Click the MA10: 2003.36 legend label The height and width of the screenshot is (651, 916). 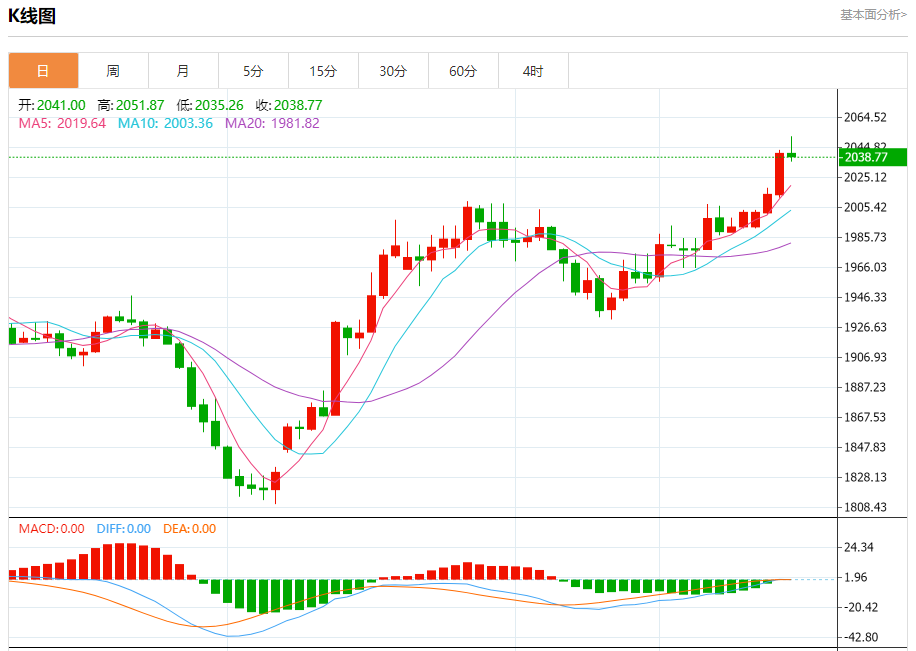click(165, 123)
